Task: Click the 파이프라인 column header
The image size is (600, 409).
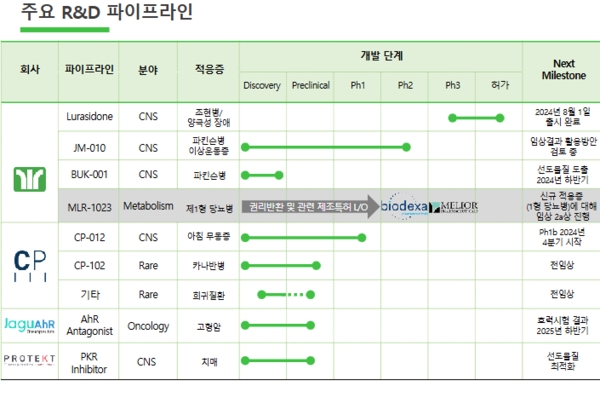Action: 89,70
